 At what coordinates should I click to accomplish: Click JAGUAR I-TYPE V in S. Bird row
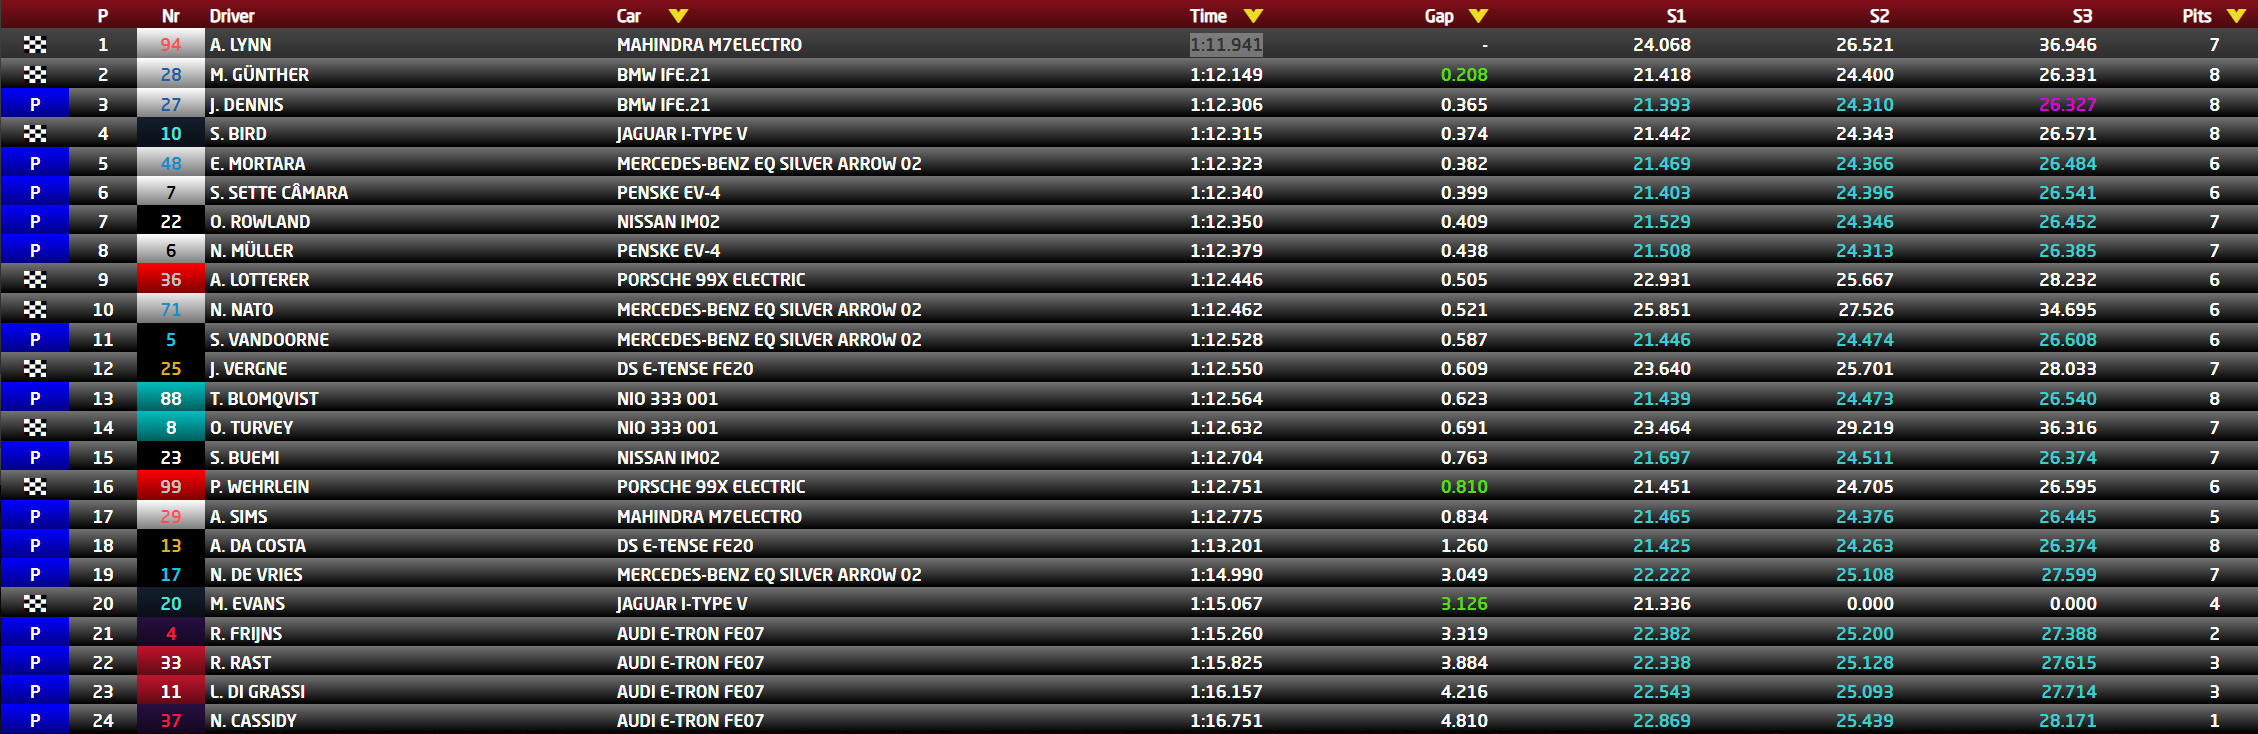tap(682, 133)
